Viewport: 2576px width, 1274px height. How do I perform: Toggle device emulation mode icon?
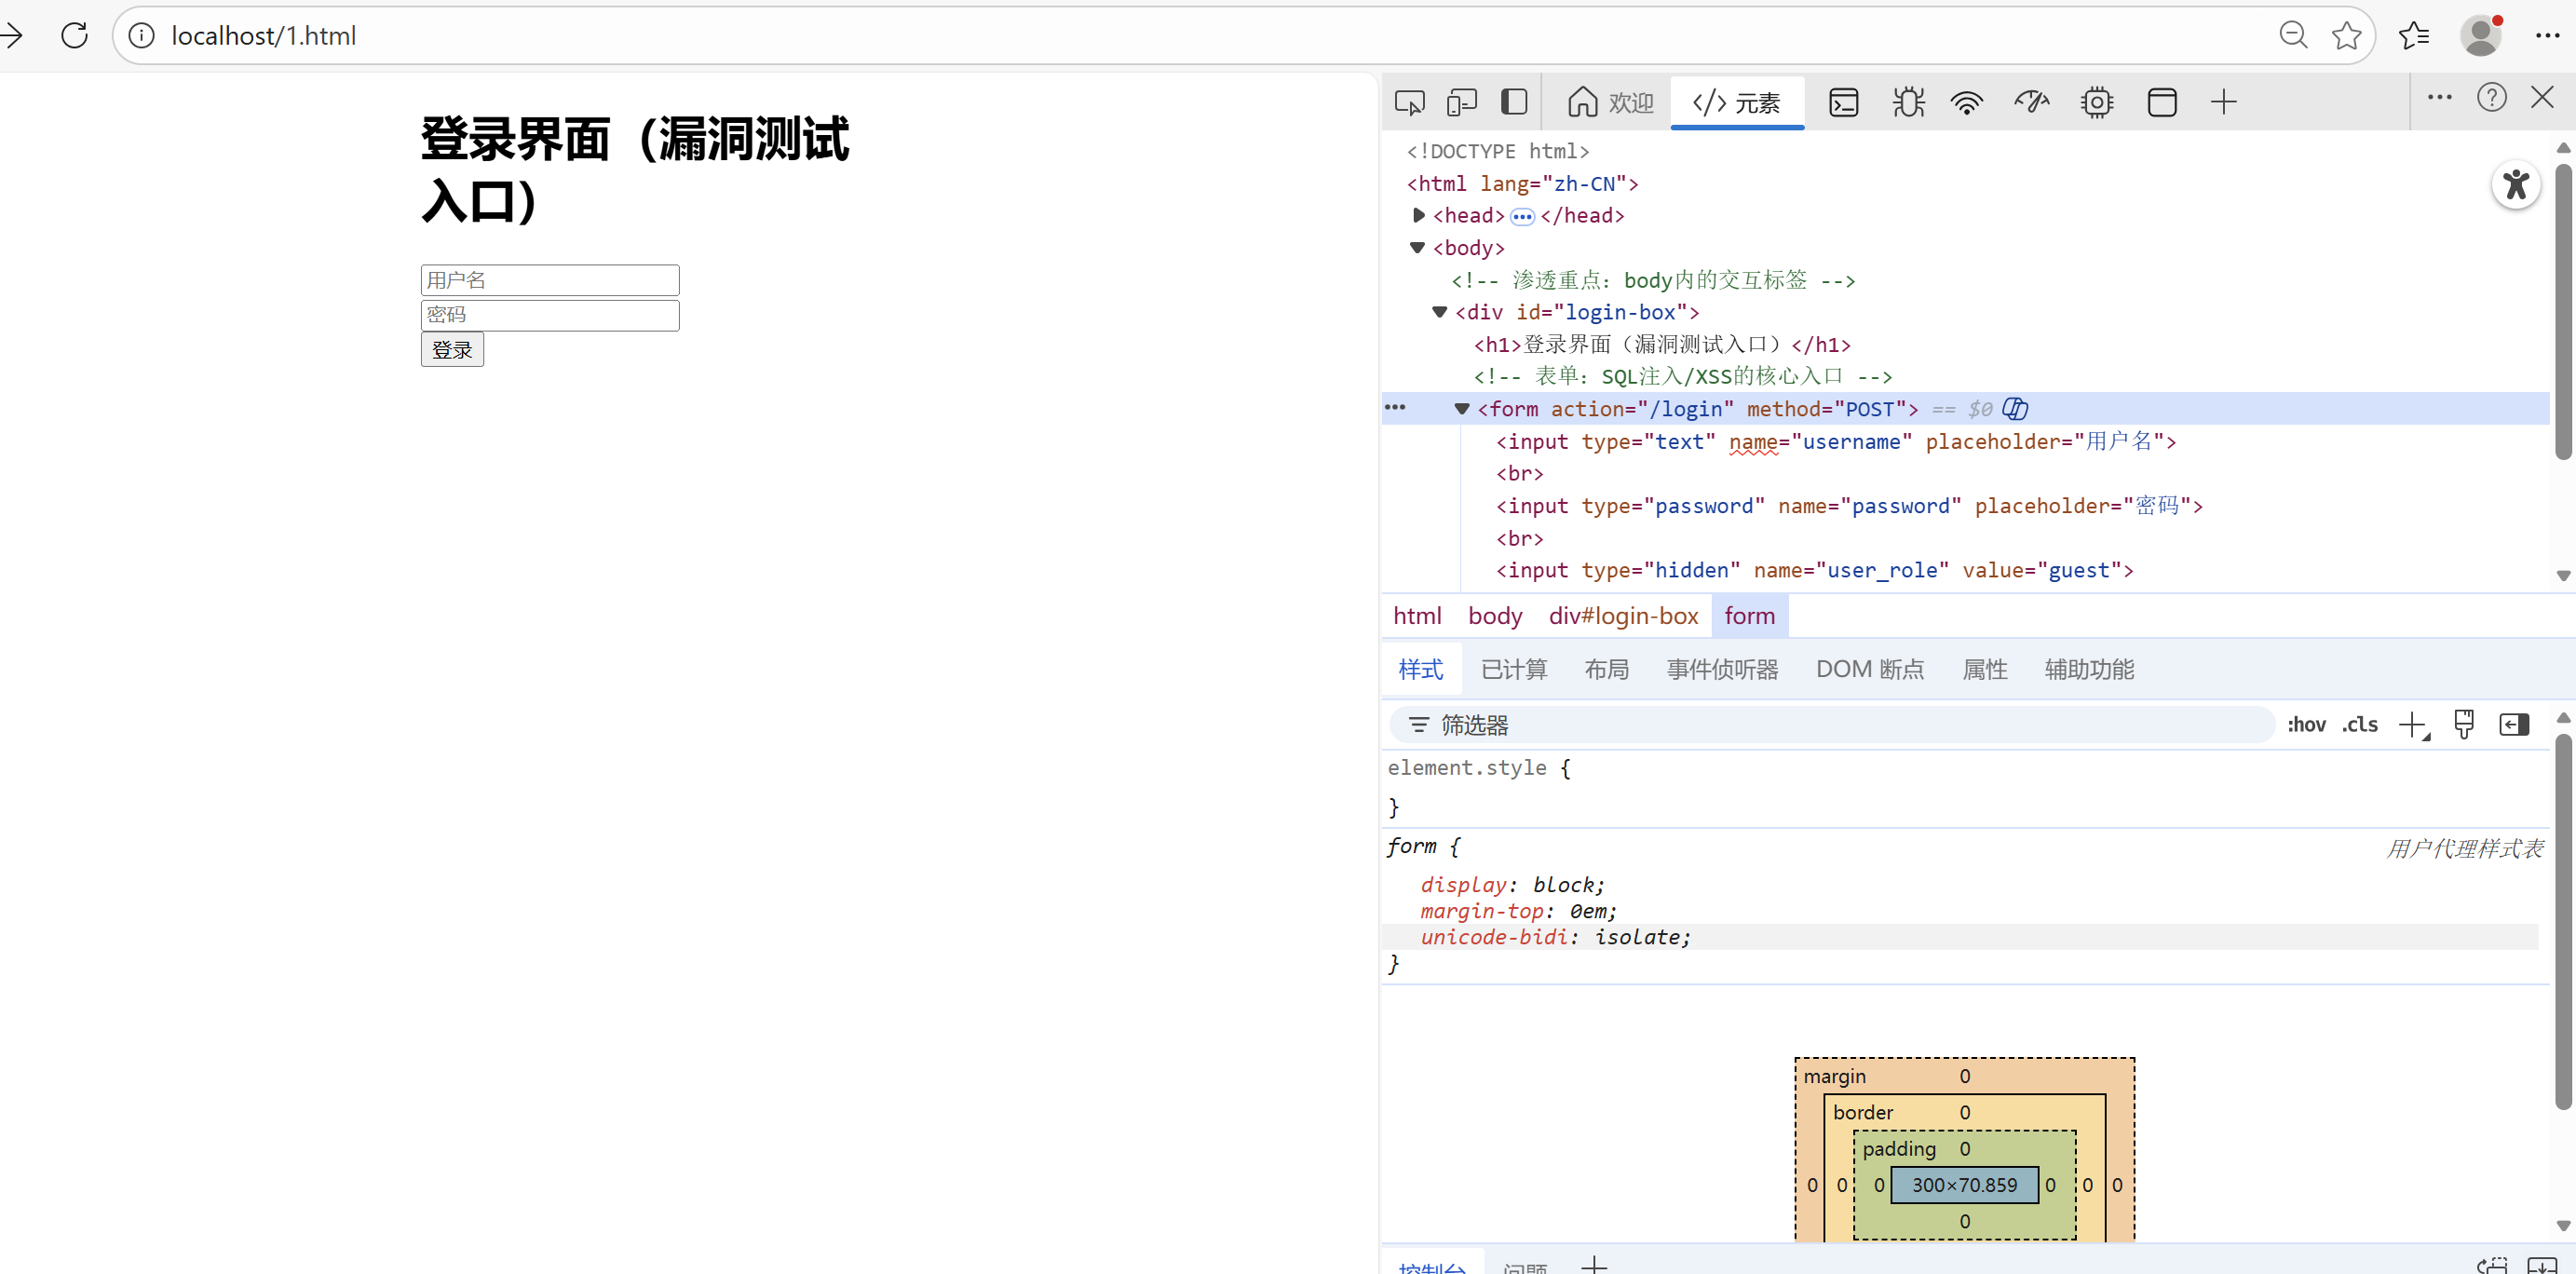click(1461, 102)
